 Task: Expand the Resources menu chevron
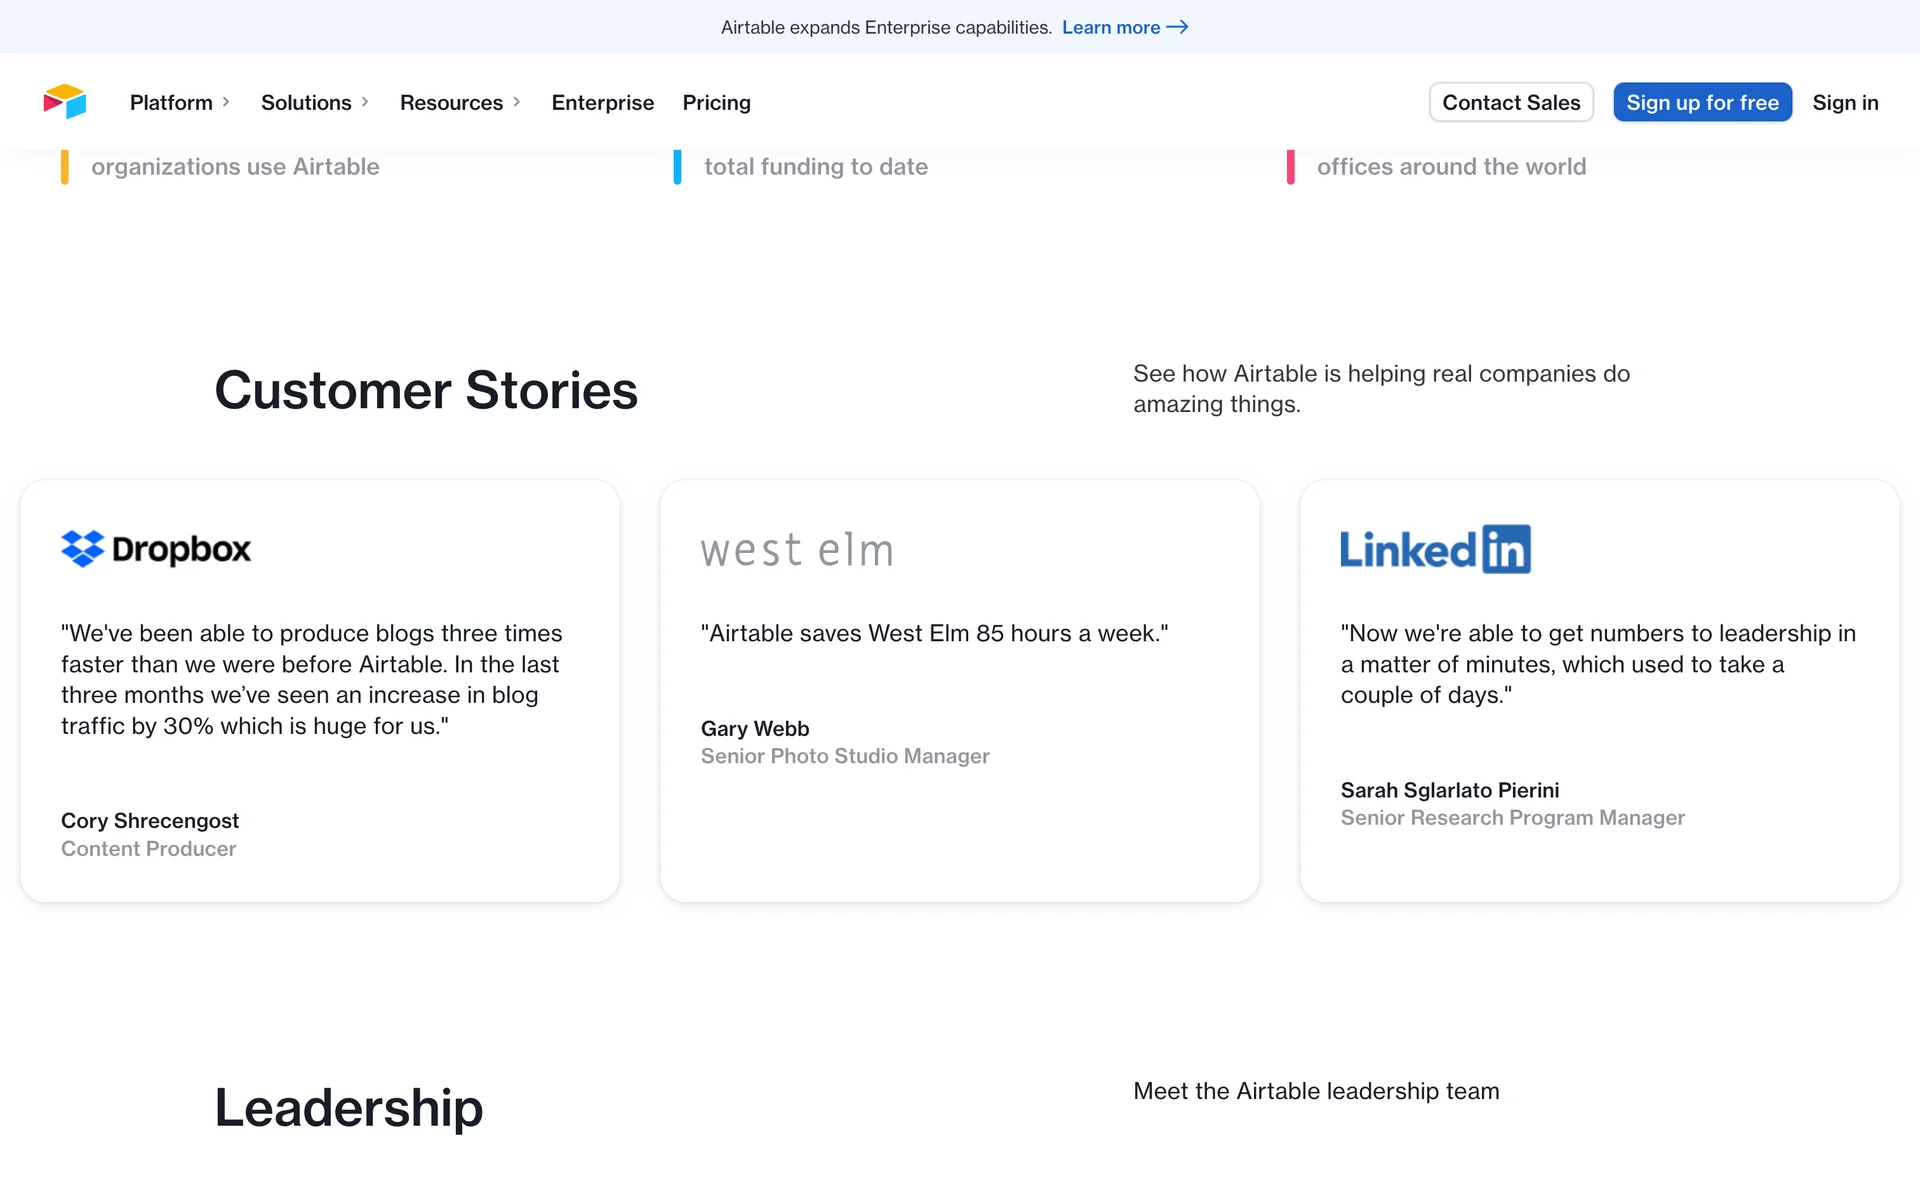point(517,102)
